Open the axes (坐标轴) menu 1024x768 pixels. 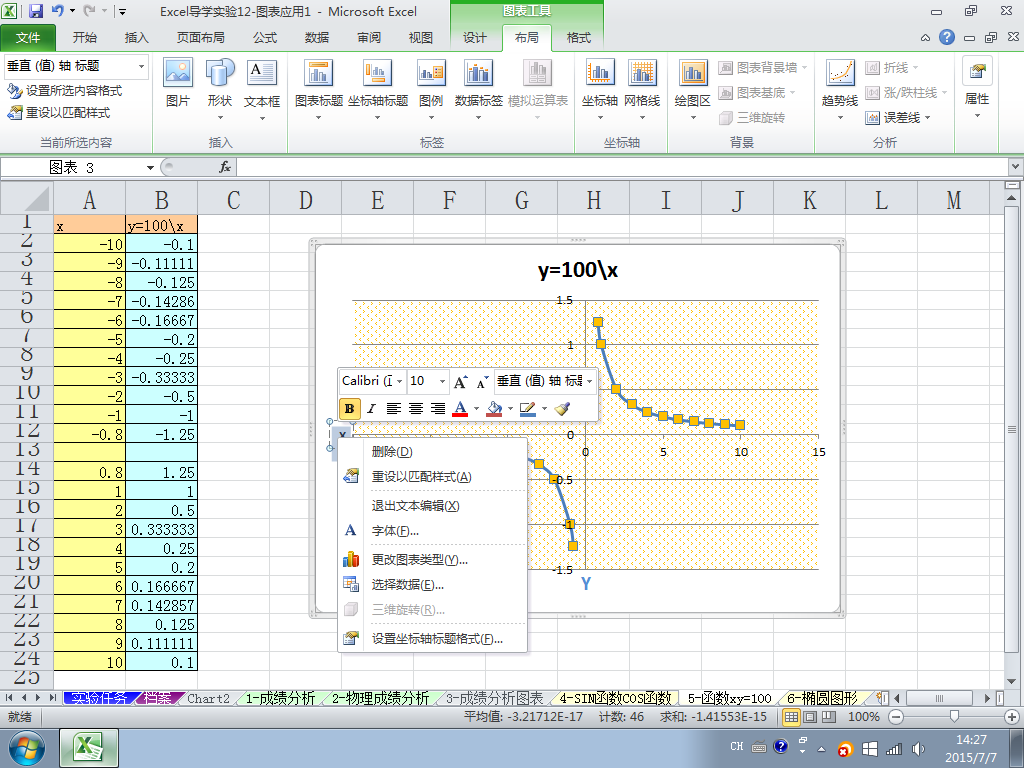click(x=600, y=89)
